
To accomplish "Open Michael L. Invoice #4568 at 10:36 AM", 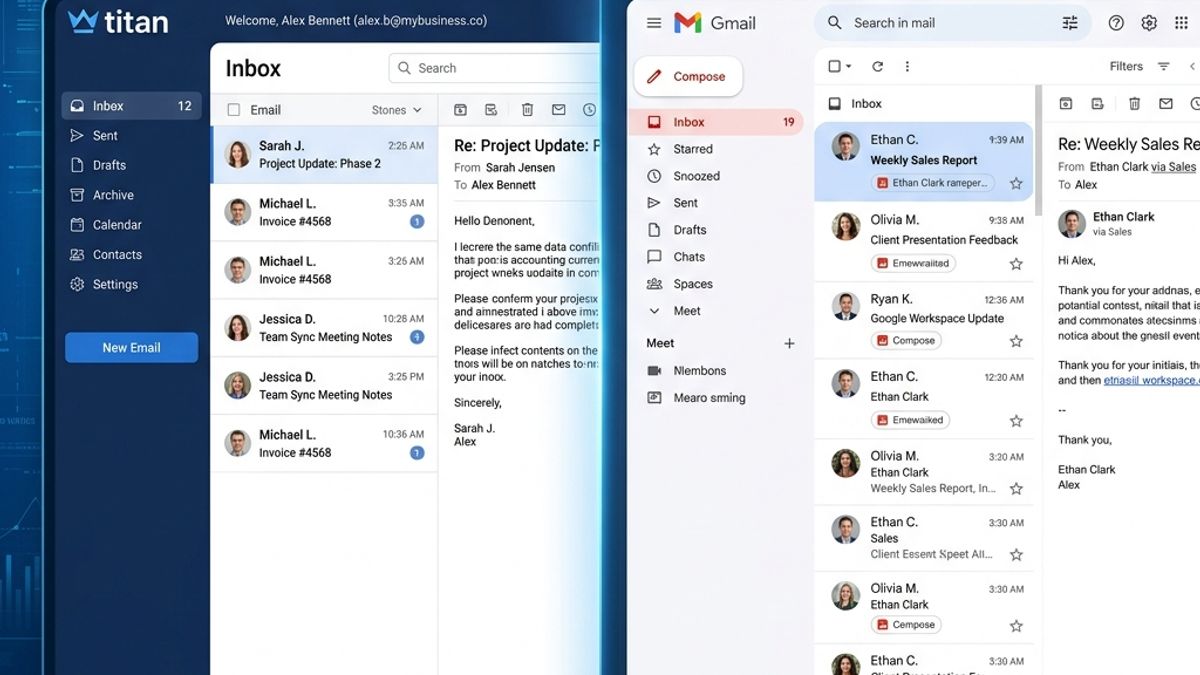I will coord(324,444).
